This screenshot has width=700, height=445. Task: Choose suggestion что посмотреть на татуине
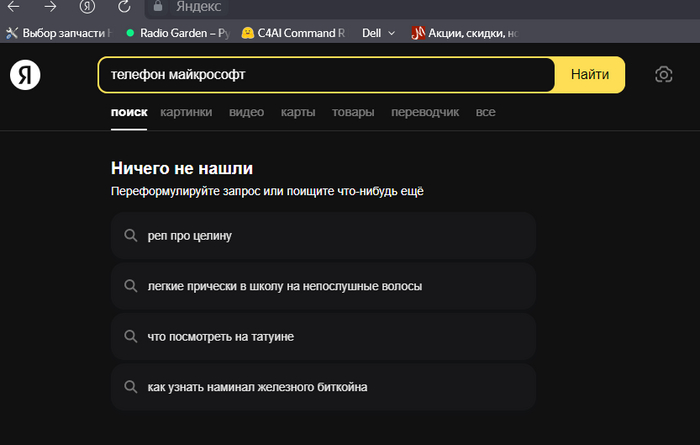point(323,337)
